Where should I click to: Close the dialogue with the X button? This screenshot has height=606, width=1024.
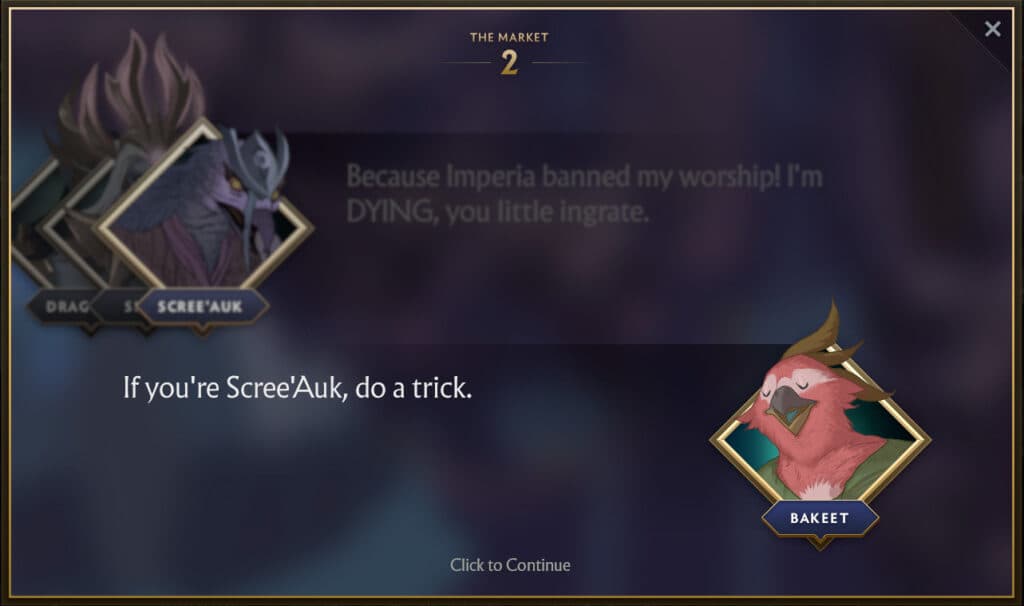click(993, 29)
